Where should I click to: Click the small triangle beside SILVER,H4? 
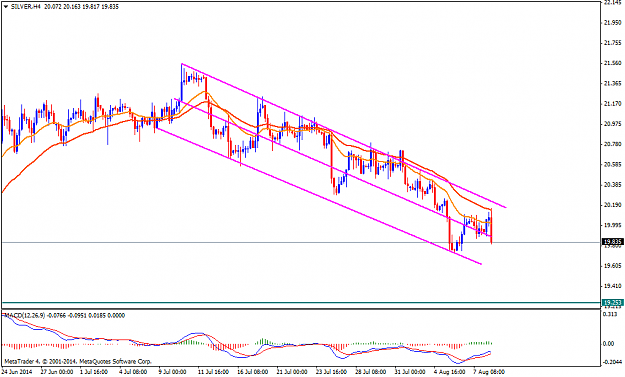pos(6,7)
